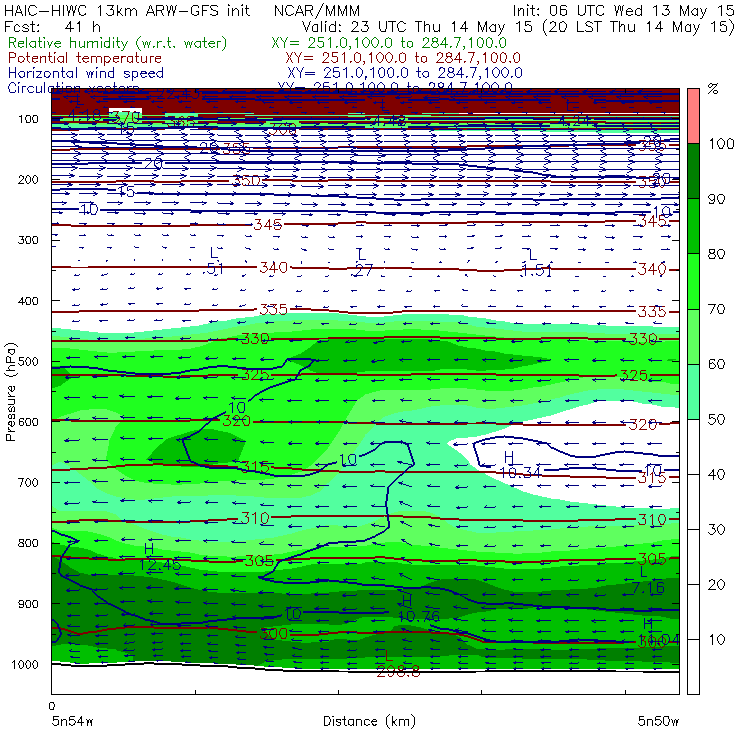Click the red 'XY= 251.0,100.0 to 284.7,100.0' text
The image size is (740, 740).
(x=403, y=58)
